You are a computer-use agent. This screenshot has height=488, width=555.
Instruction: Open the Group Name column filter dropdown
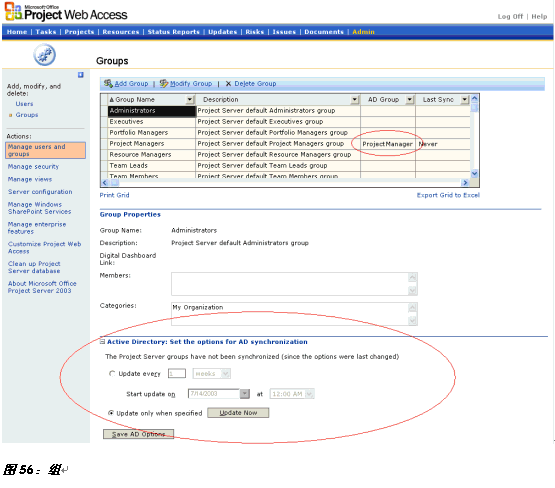pos(190,100)
